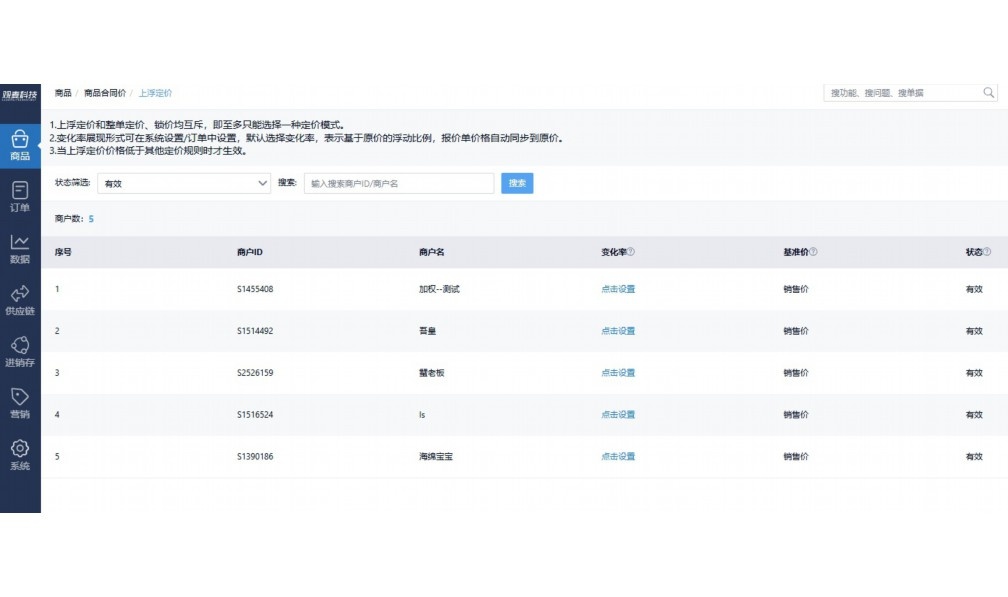Click the magnifier icon in the top search bar
This screenshot has width=1008, height=597.
pyautogui.click(x=989, y=92)
